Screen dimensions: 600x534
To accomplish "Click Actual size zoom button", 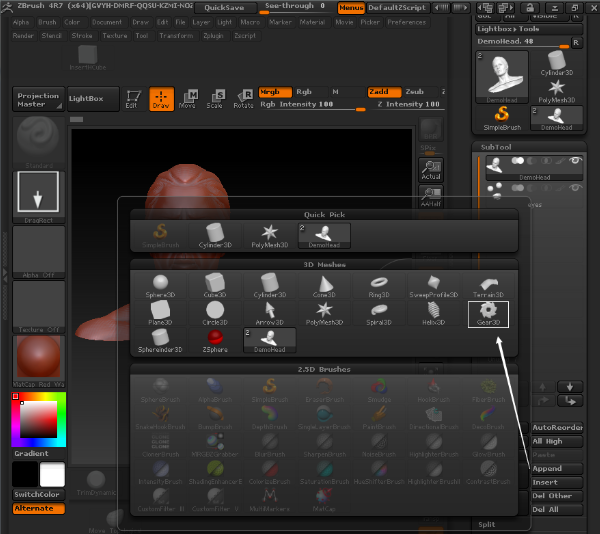I will (431, 169).
